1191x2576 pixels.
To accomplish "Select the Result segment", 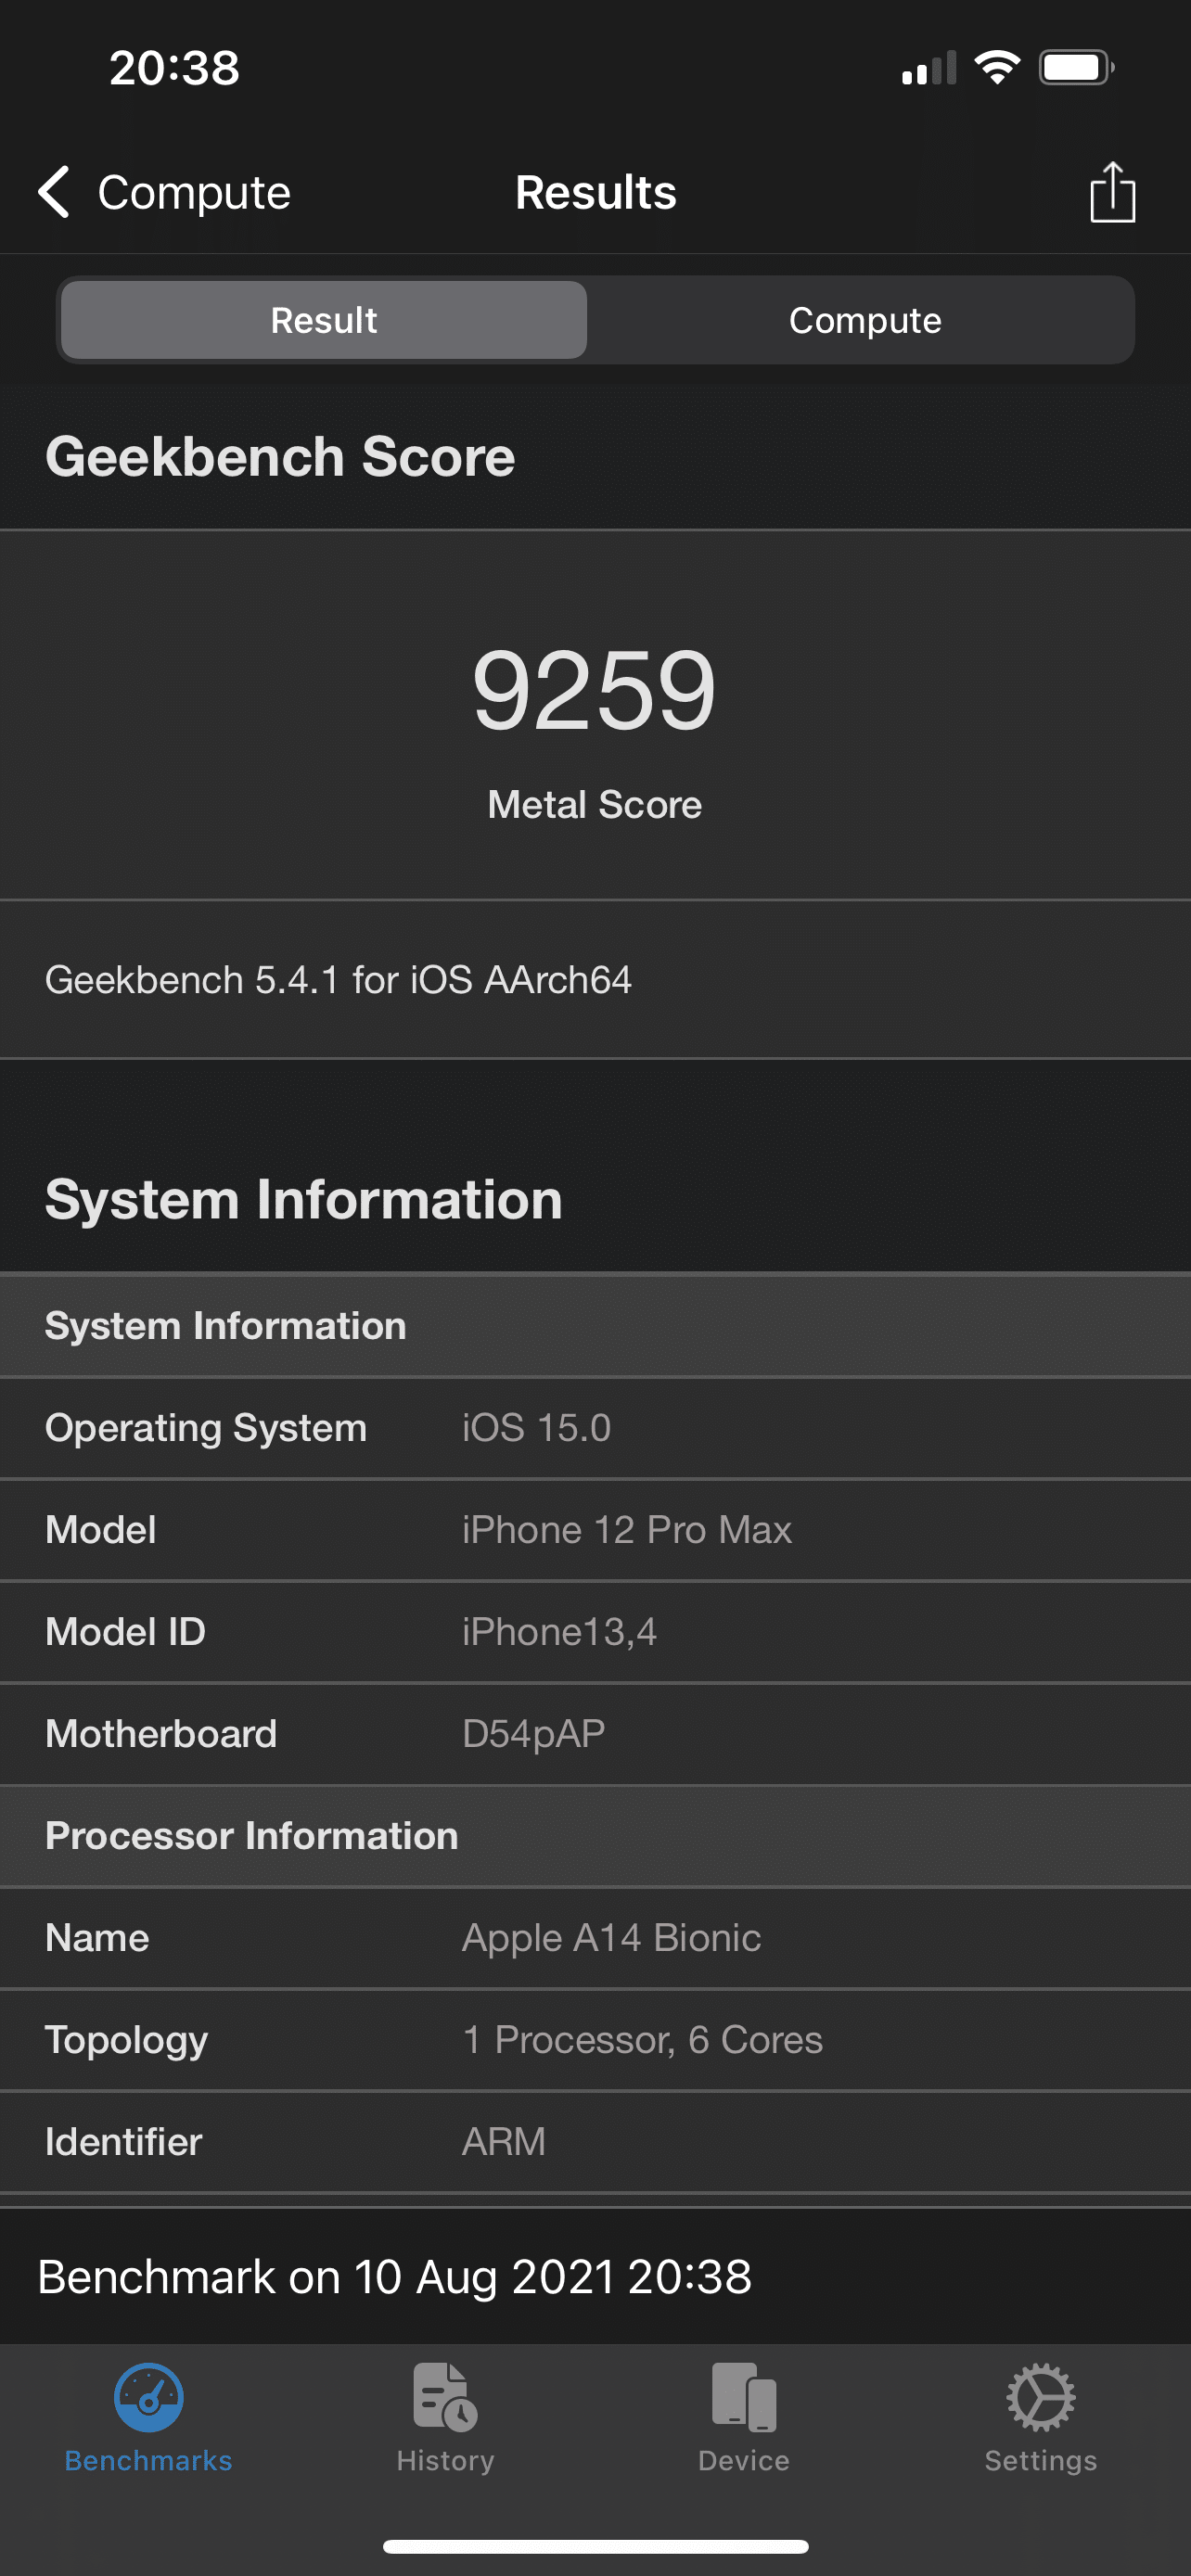I will pos(323,320).
